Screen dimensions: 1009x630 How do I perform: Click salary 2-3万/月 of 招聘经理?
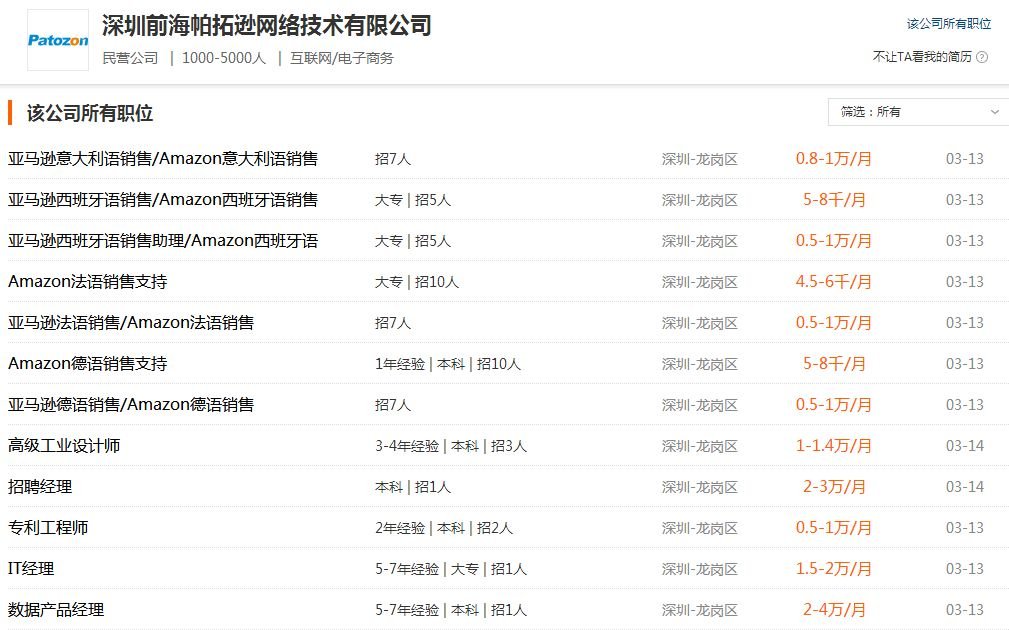point(834,486)
